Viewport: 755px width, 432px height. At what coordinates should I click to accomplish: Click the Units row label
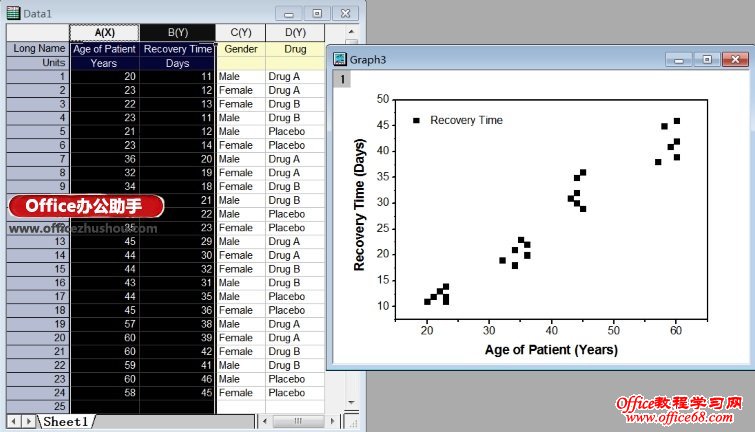tap(38, 63)
